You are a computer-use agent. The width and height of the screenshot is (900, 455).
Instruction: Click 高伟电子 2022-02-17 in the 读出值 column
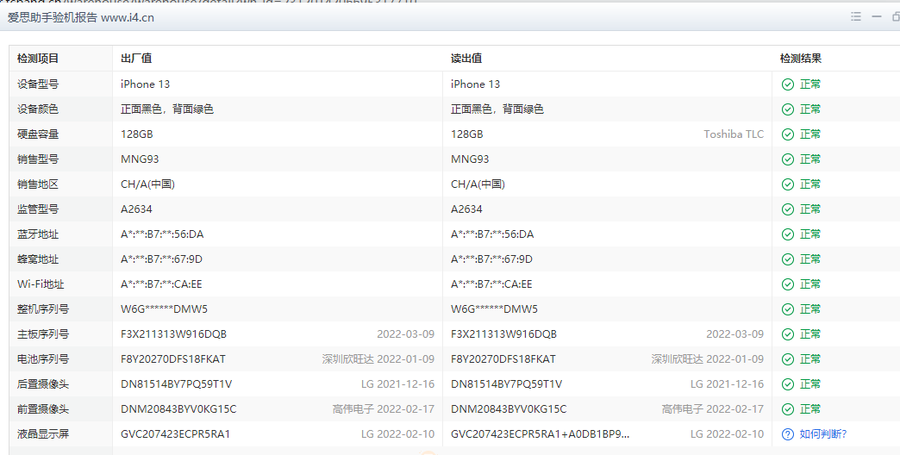[712, 409]
